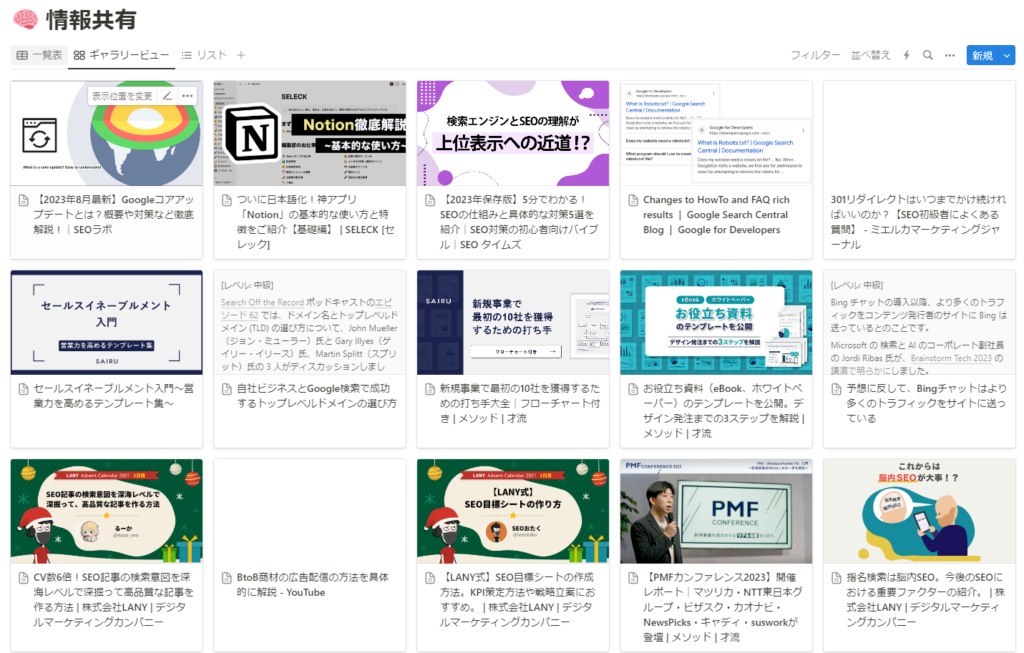Click the search magnifier icon

click(x=927, y=56)
